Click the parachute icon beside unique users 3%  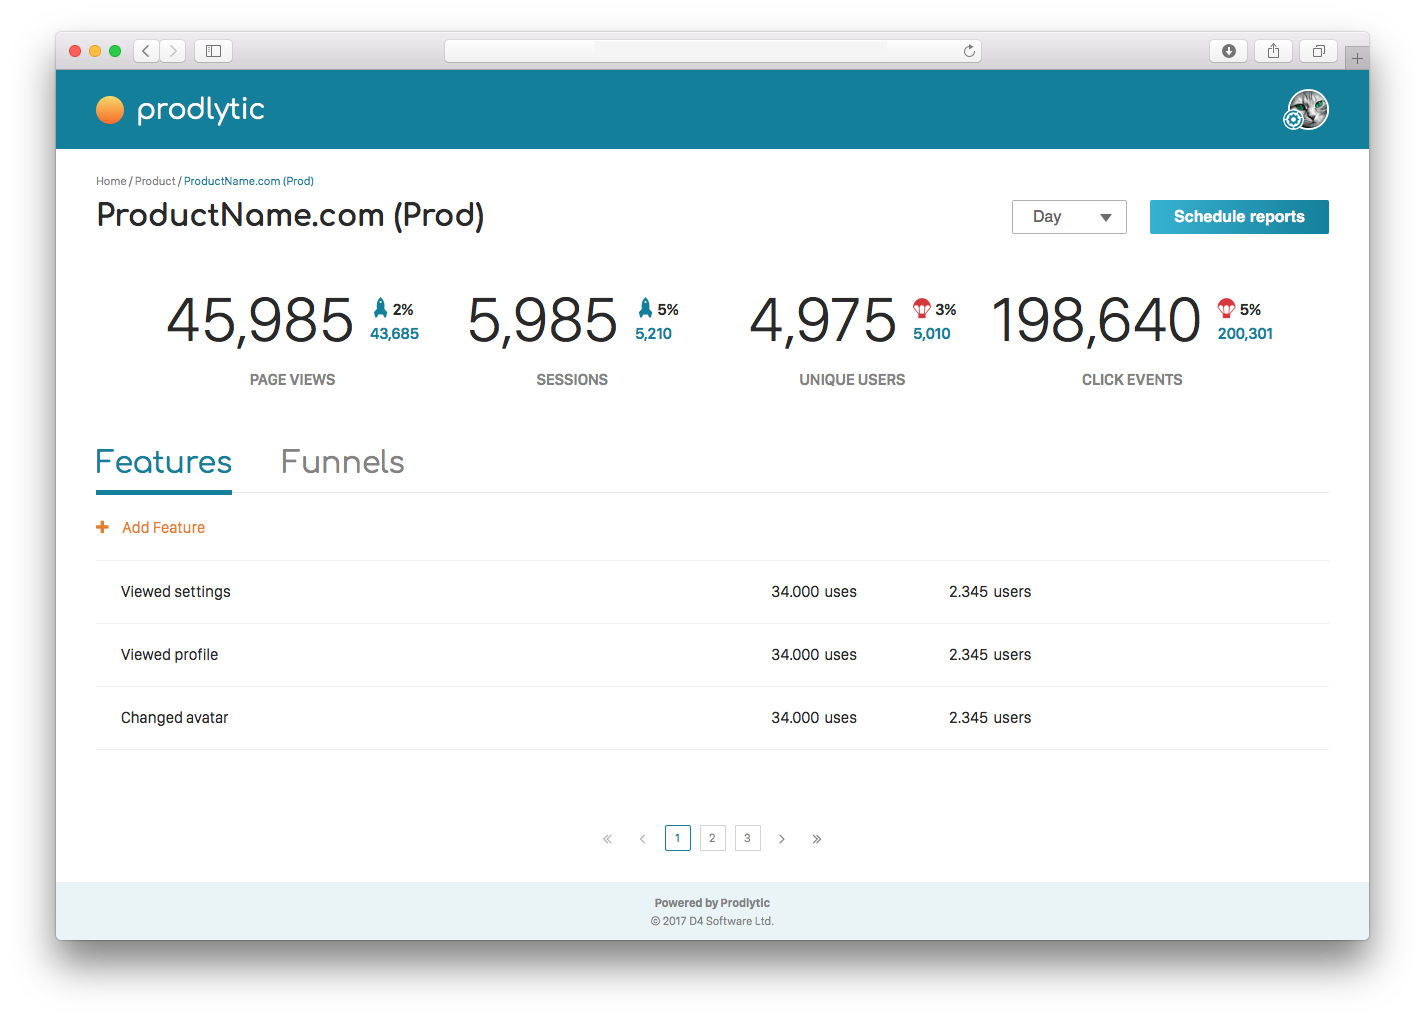point(922,308)
